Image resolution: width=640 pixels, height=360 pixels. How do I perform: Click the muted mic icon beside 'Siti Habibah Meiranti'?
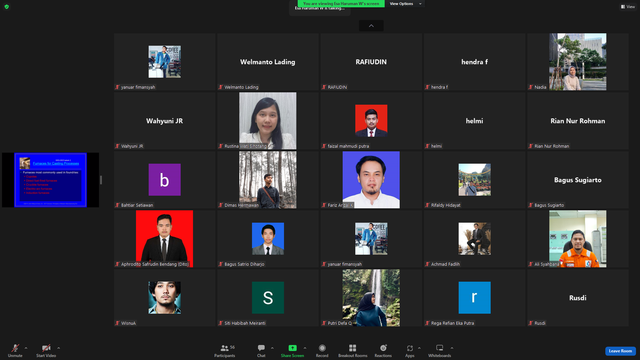pyautogui.click(x=221, y=323)
